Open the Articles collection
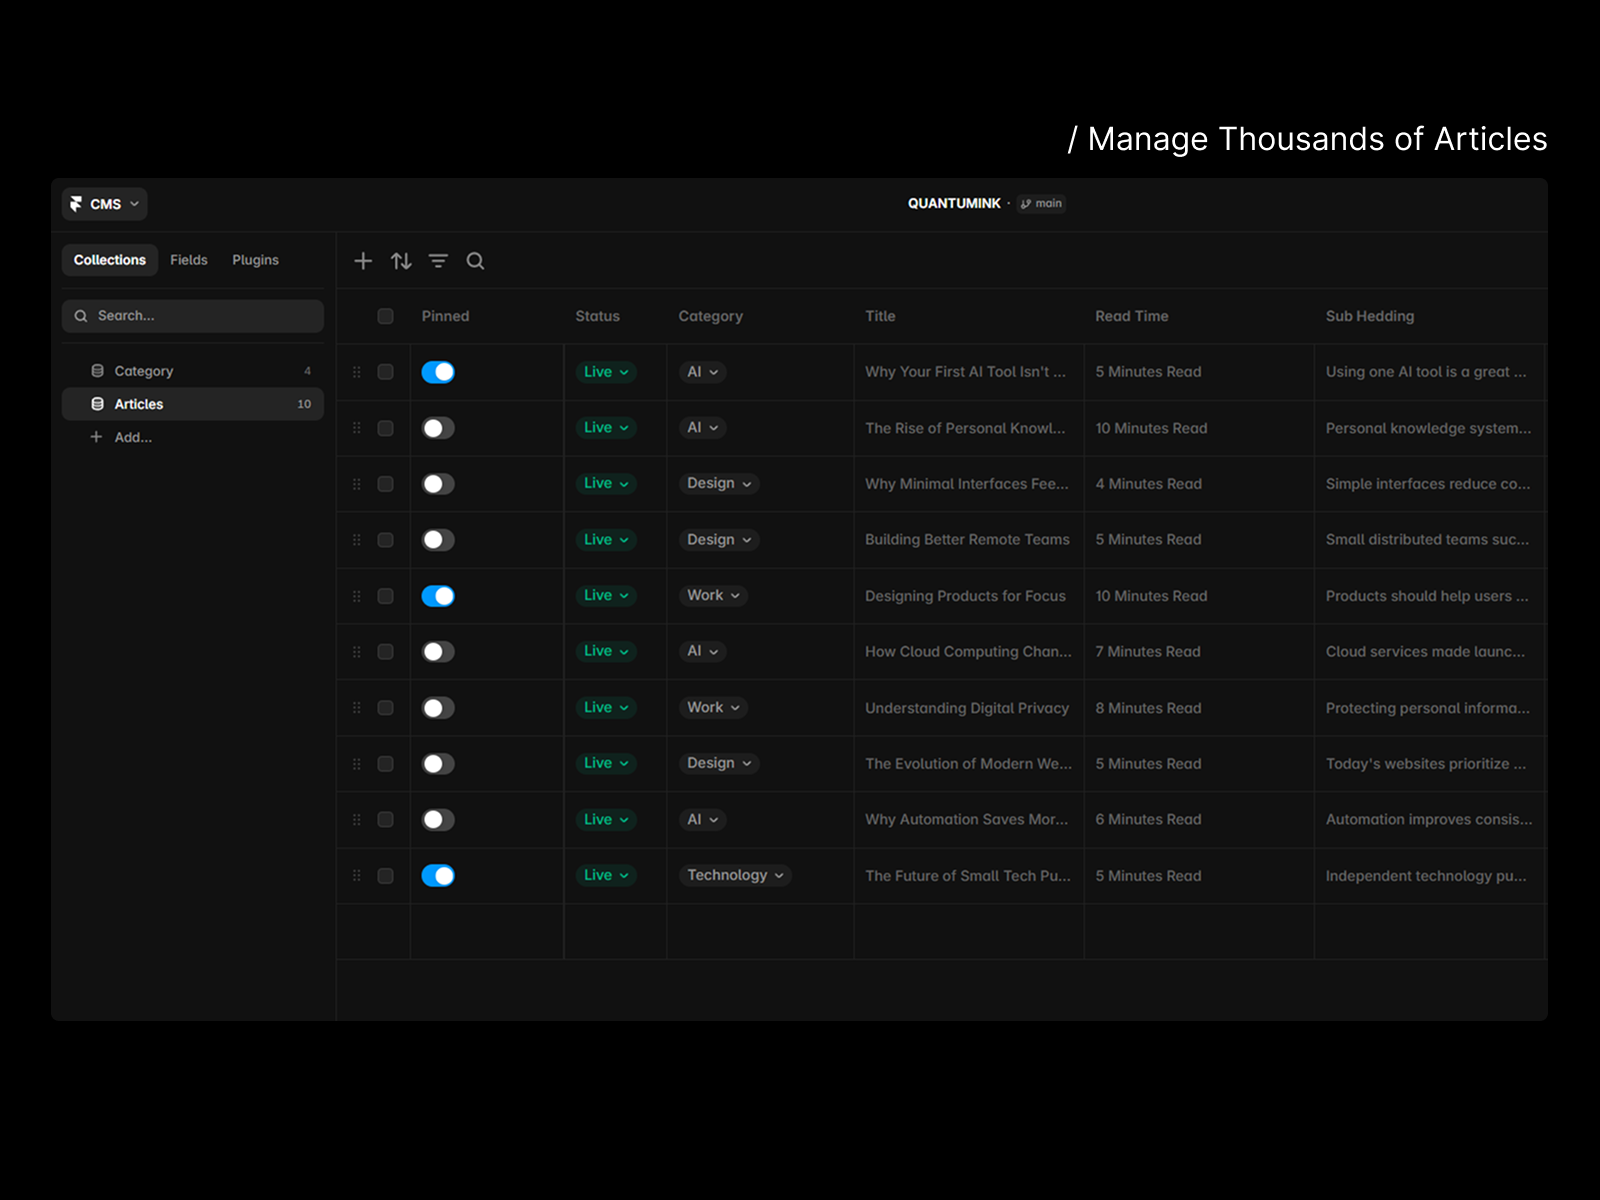 click(193, 404)
